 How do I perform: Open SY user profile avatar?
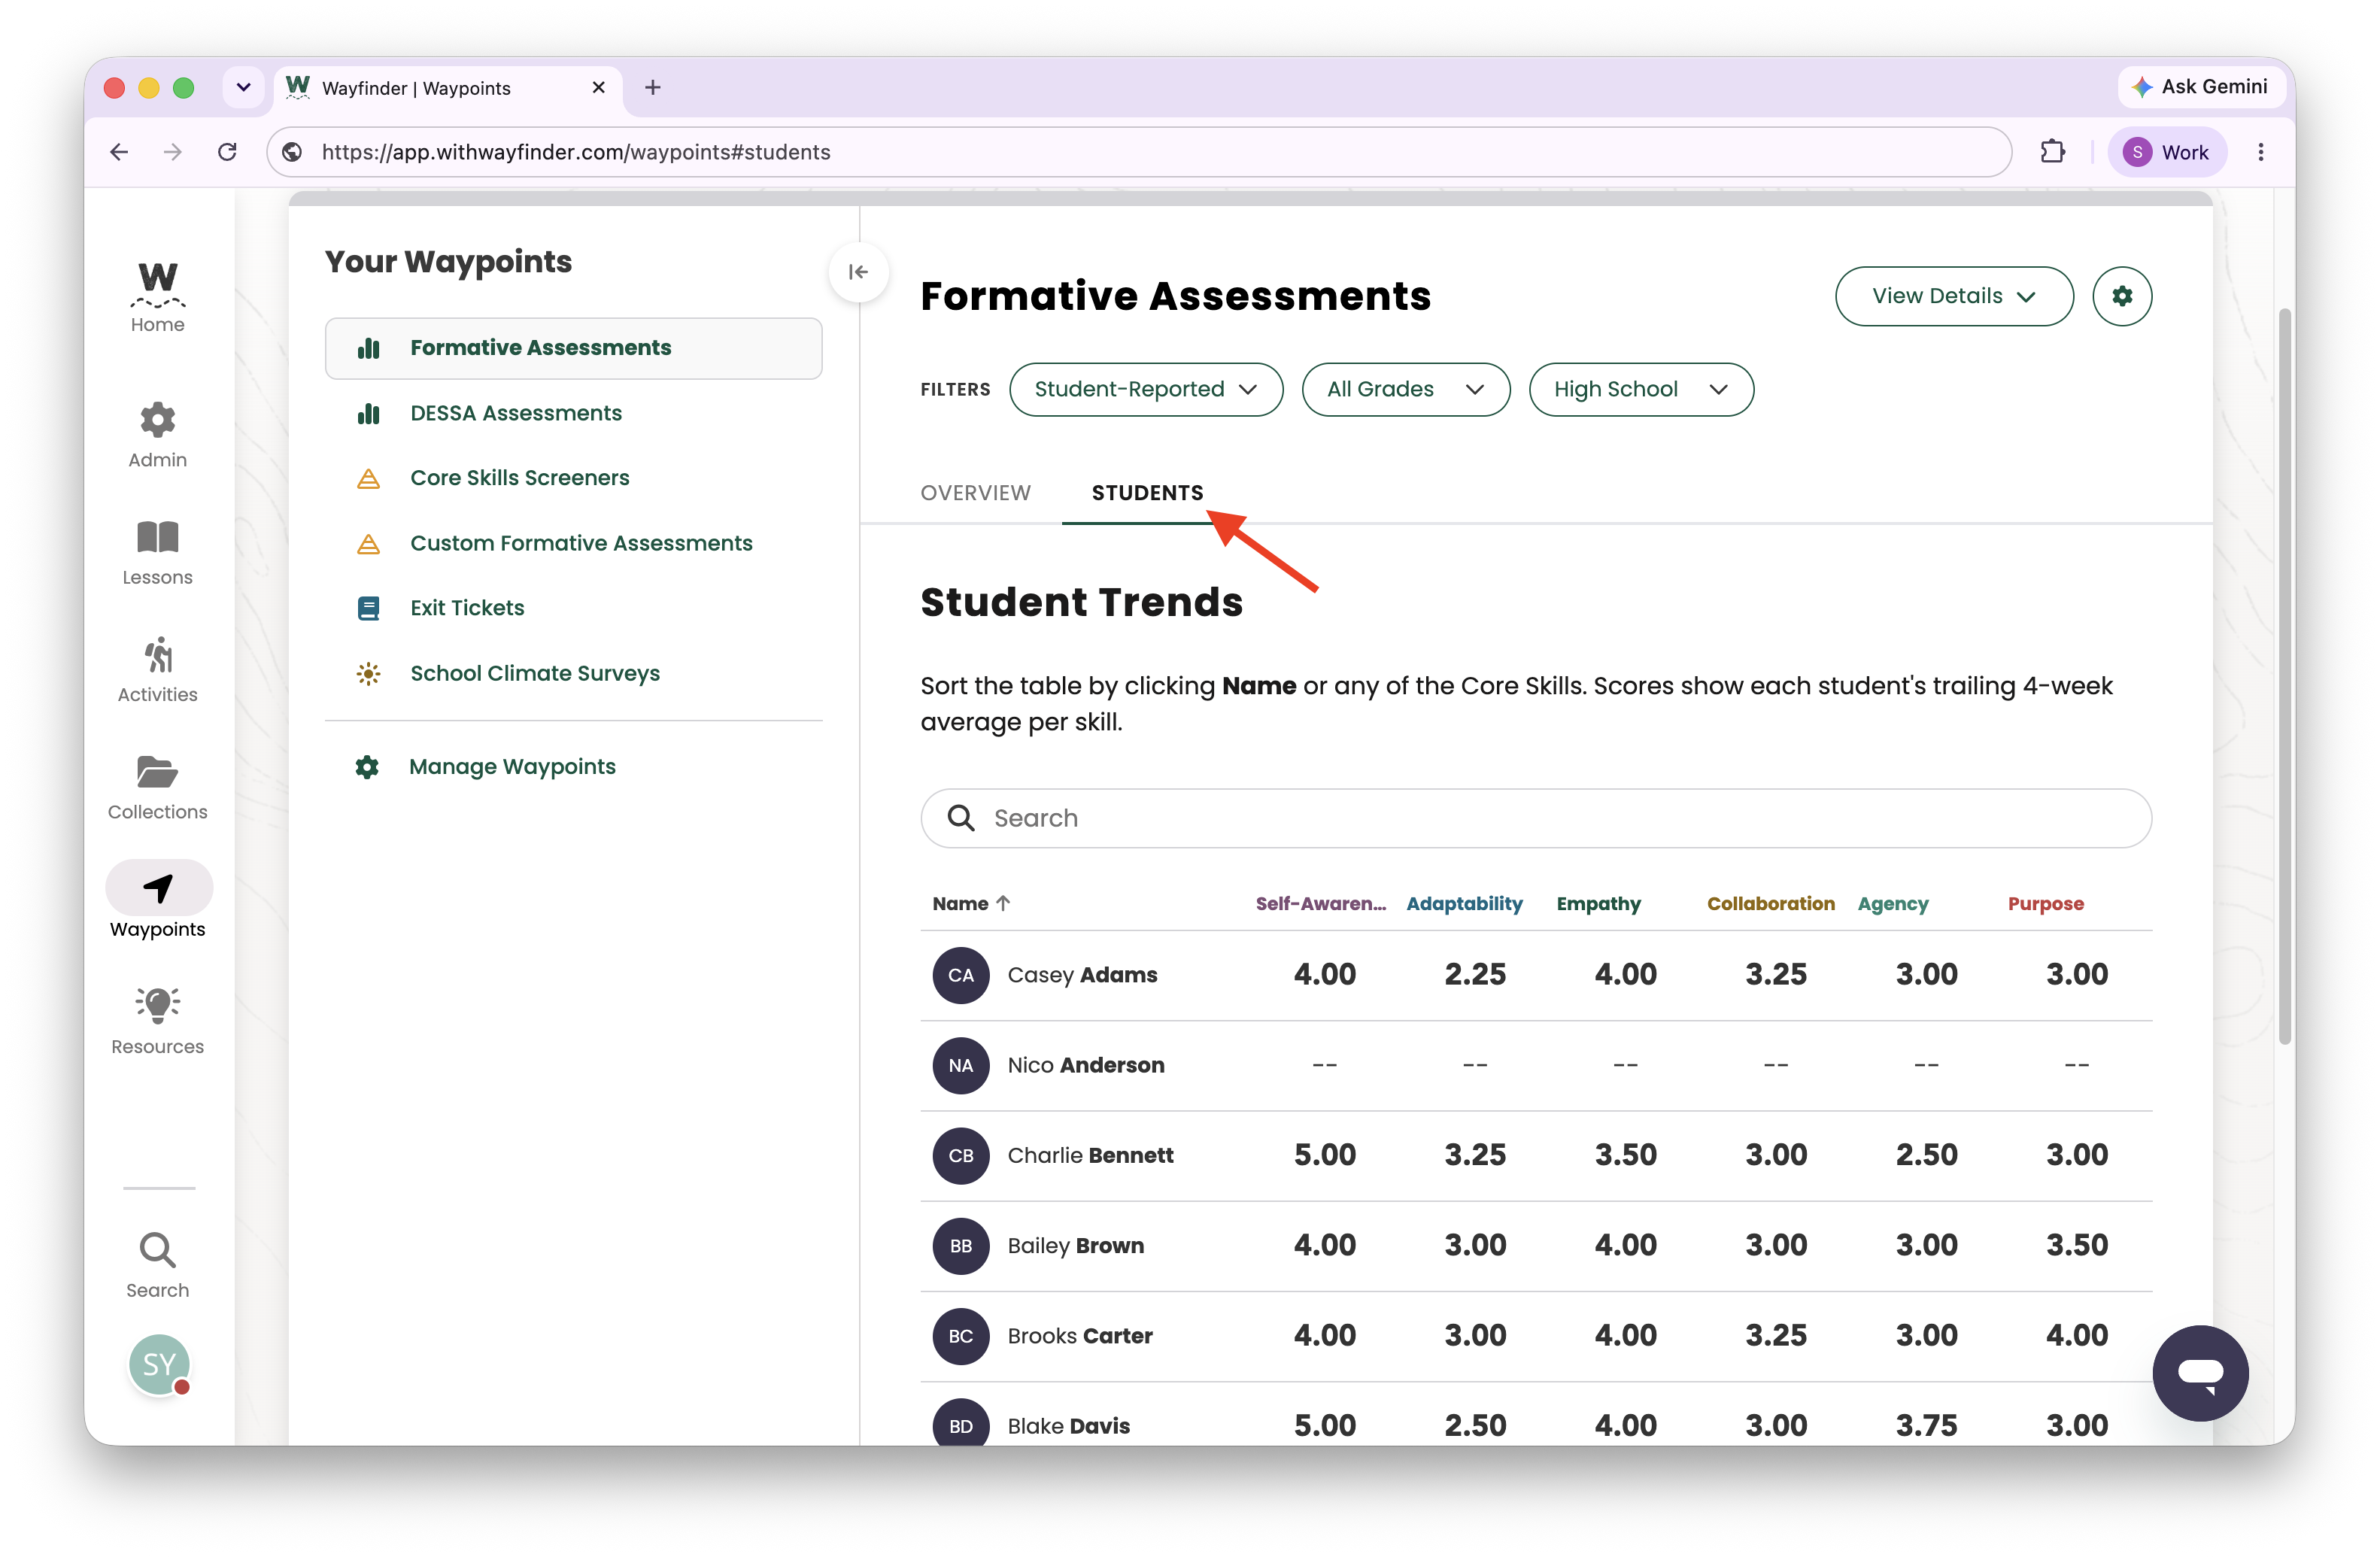point(160,1364)
